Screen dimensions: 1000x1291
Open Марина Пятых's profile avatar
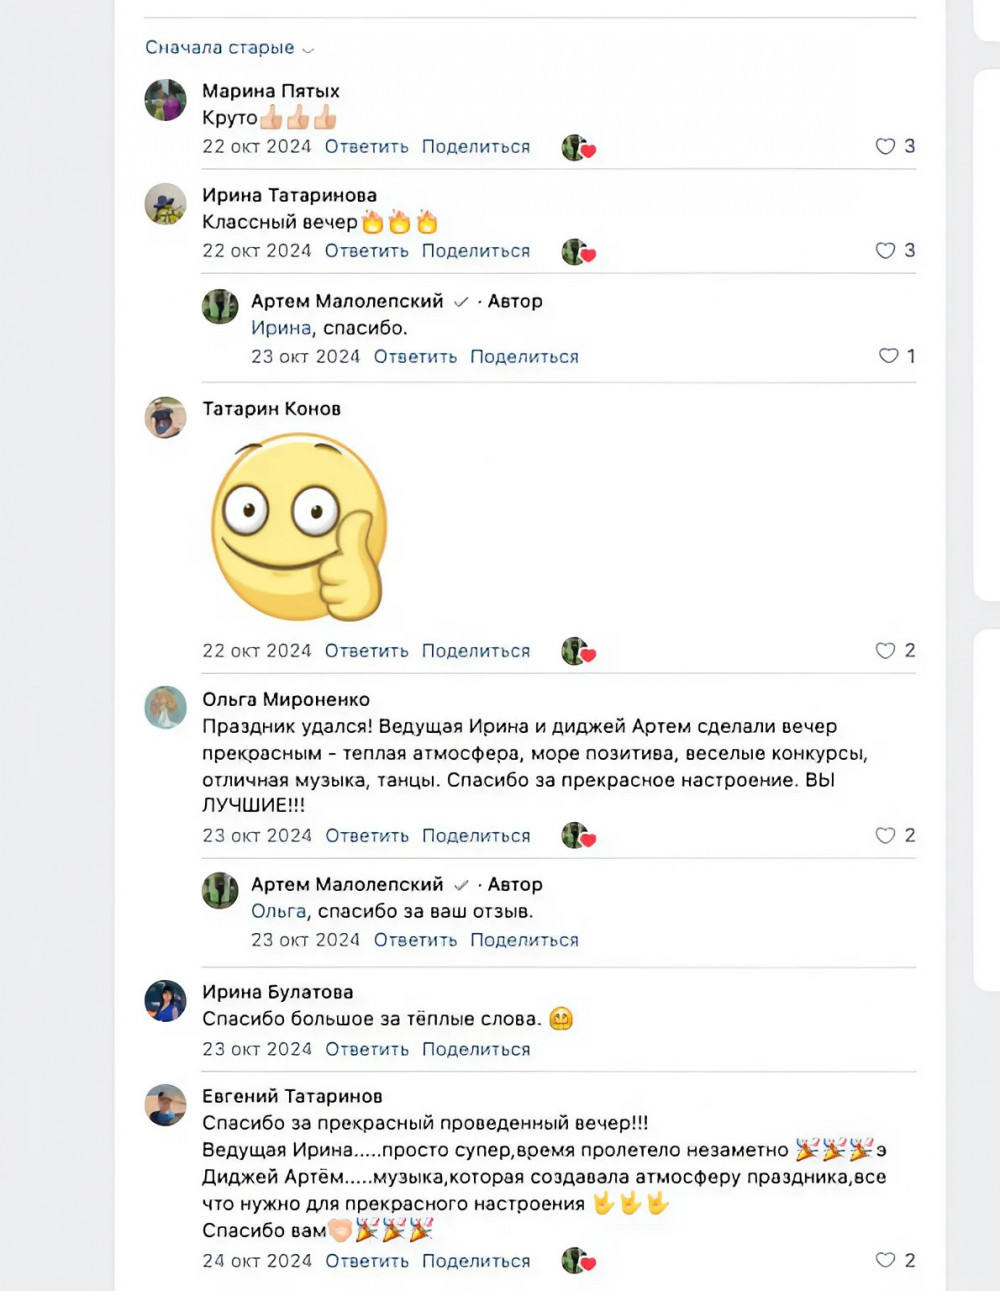(166, 100)
